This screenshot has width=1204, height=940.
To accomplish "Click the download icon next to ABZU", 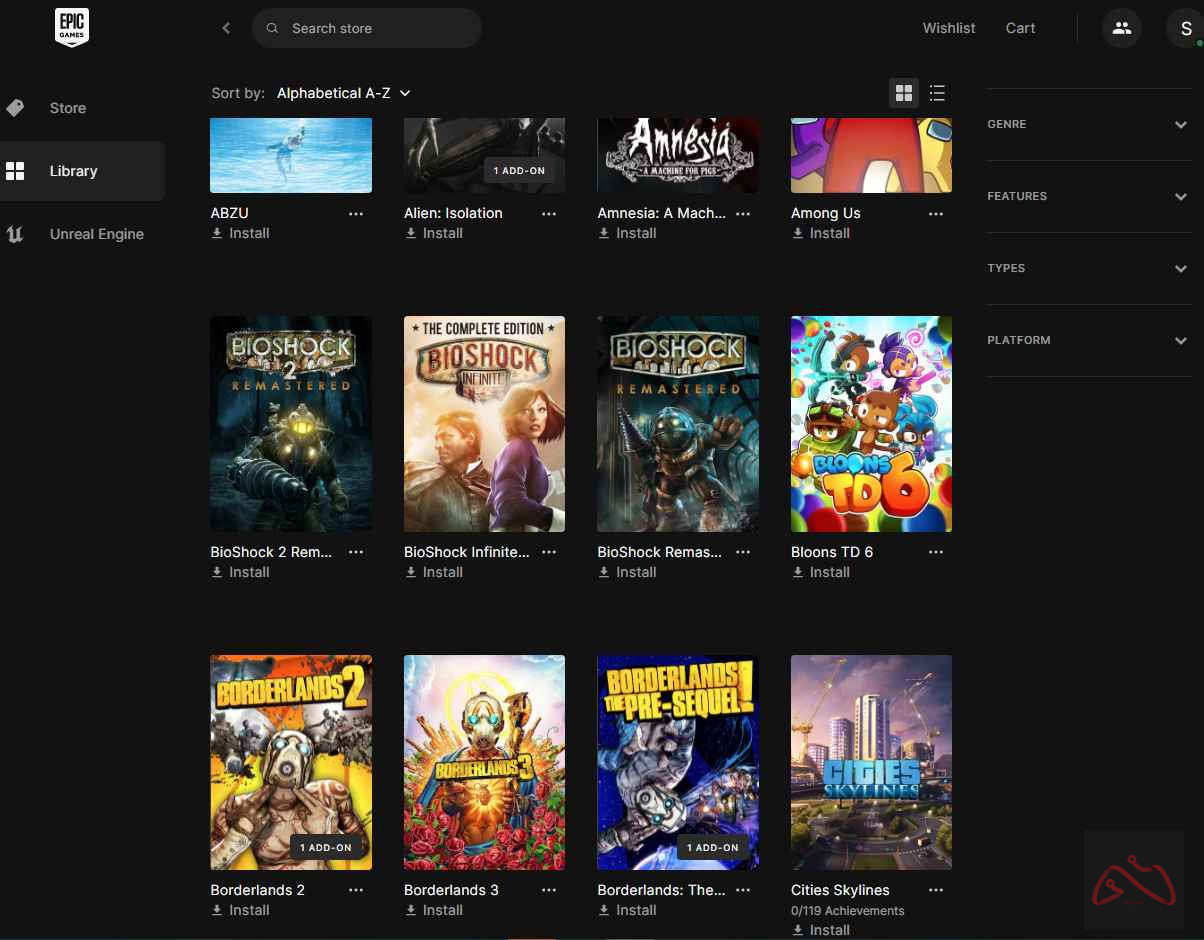I will [x=215, y=233].
